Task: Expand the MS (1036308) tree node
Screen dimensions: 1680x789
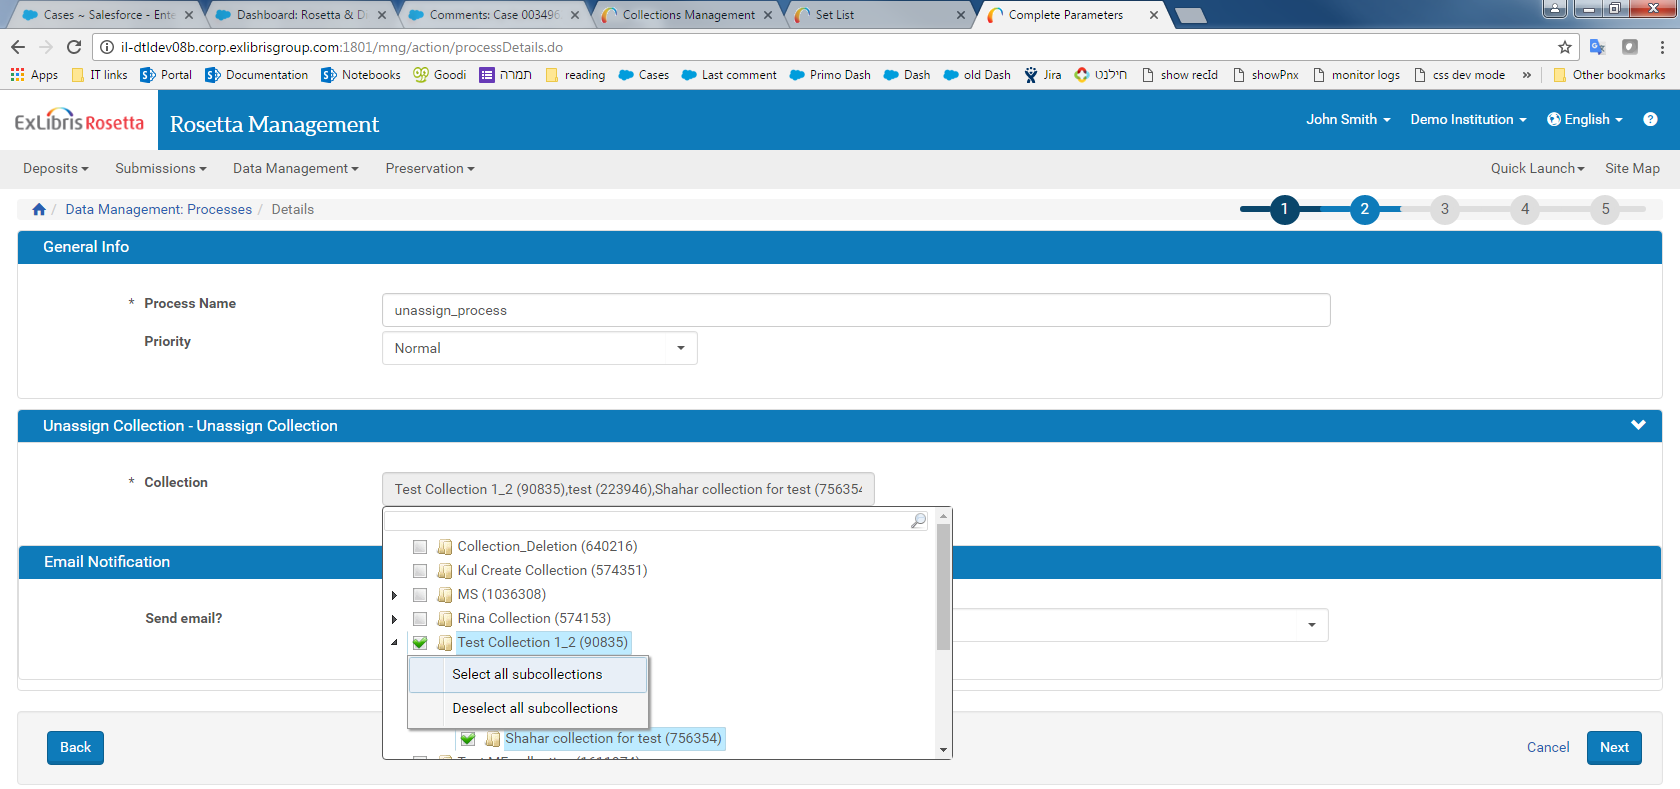Action: click(395, 595)
